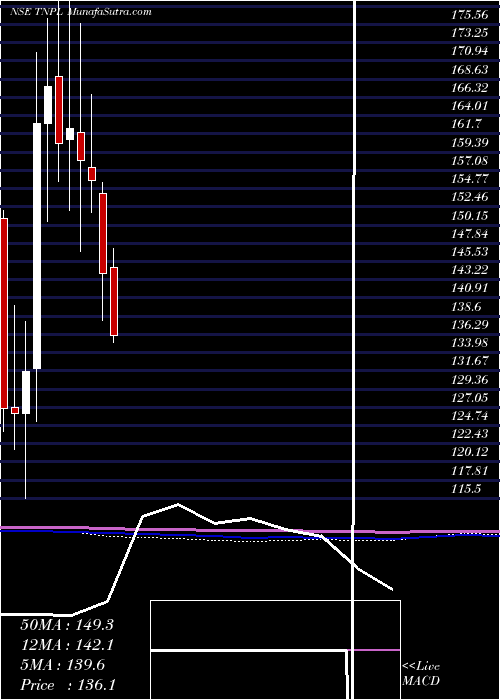Click the 161.7 price axis label
The image size is (500, 700).
coord(466,125)
